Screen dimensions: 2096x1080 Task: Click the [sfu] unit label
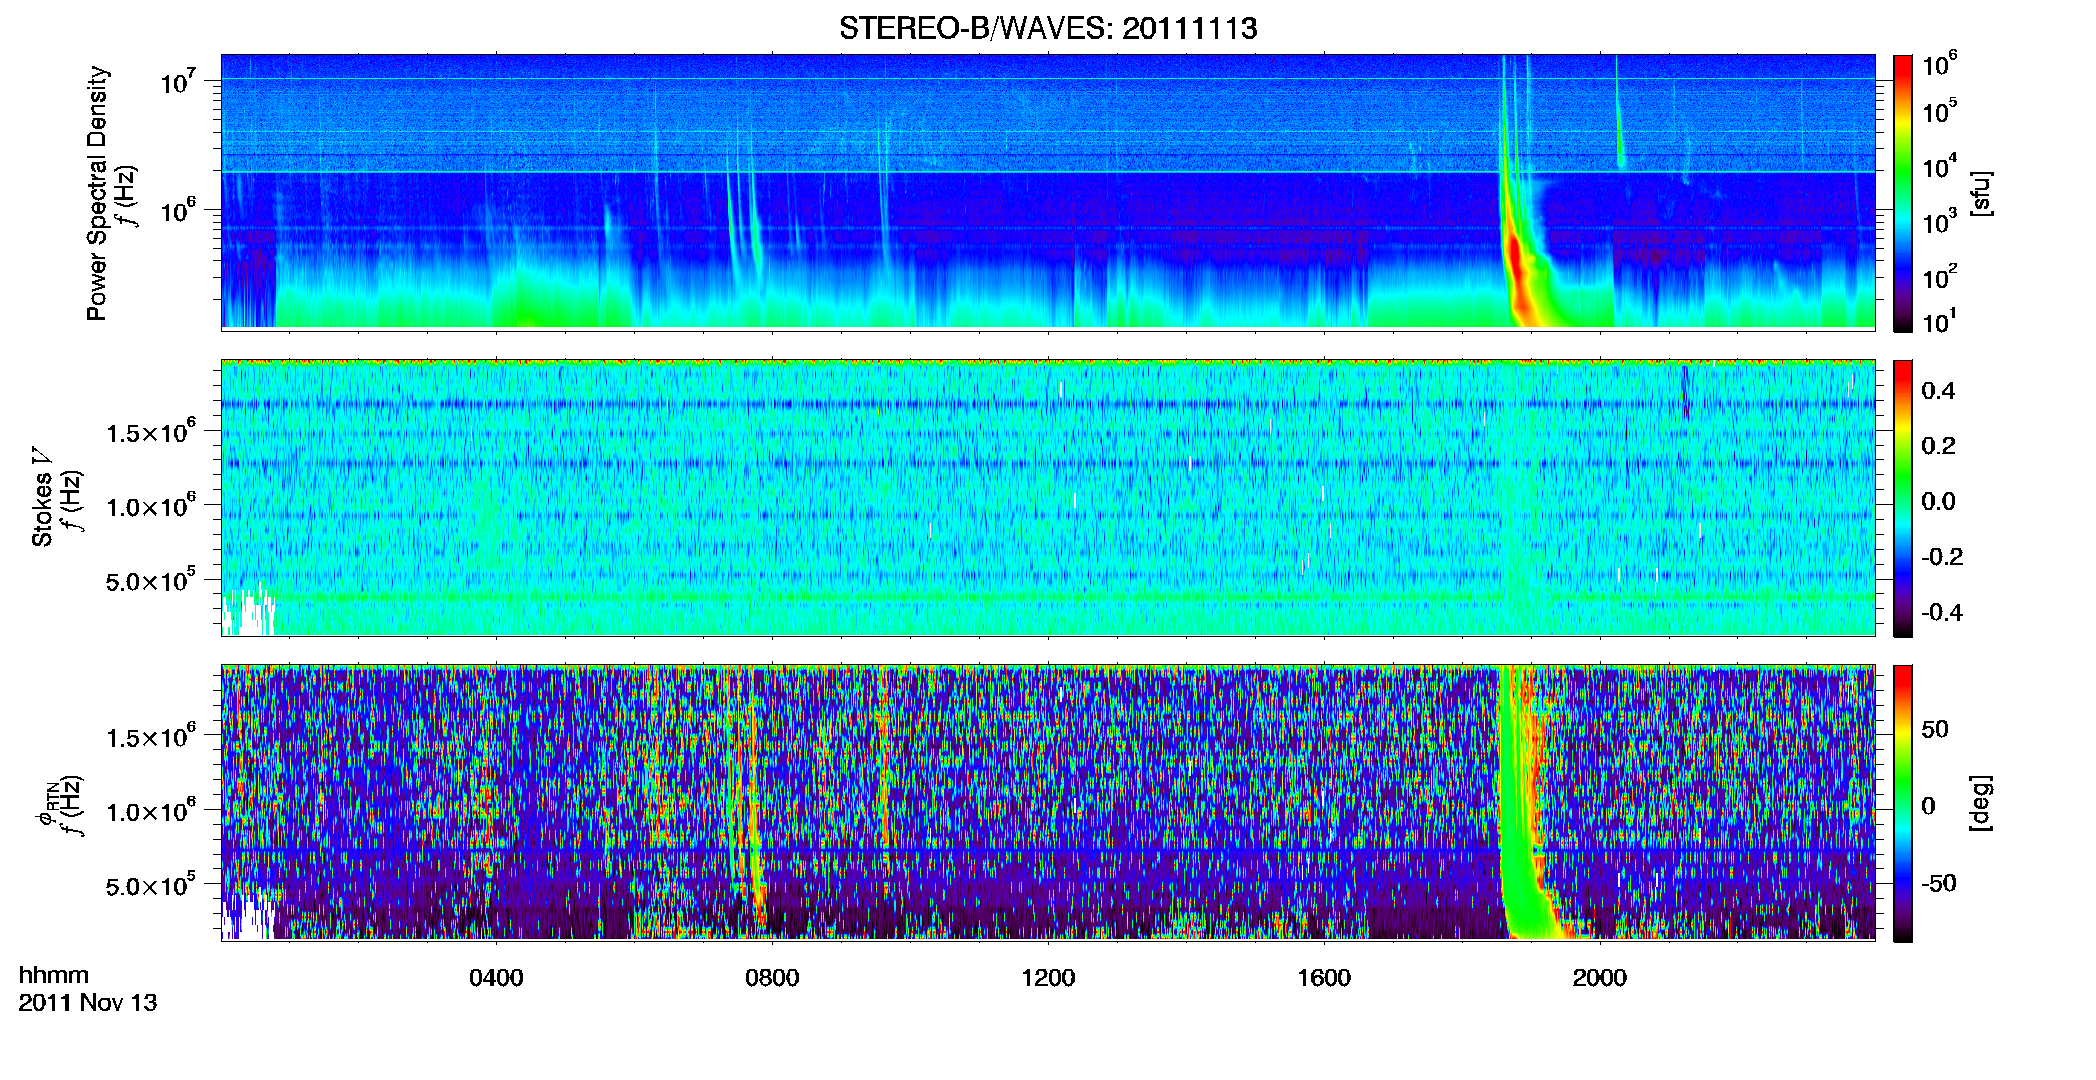1981,193
